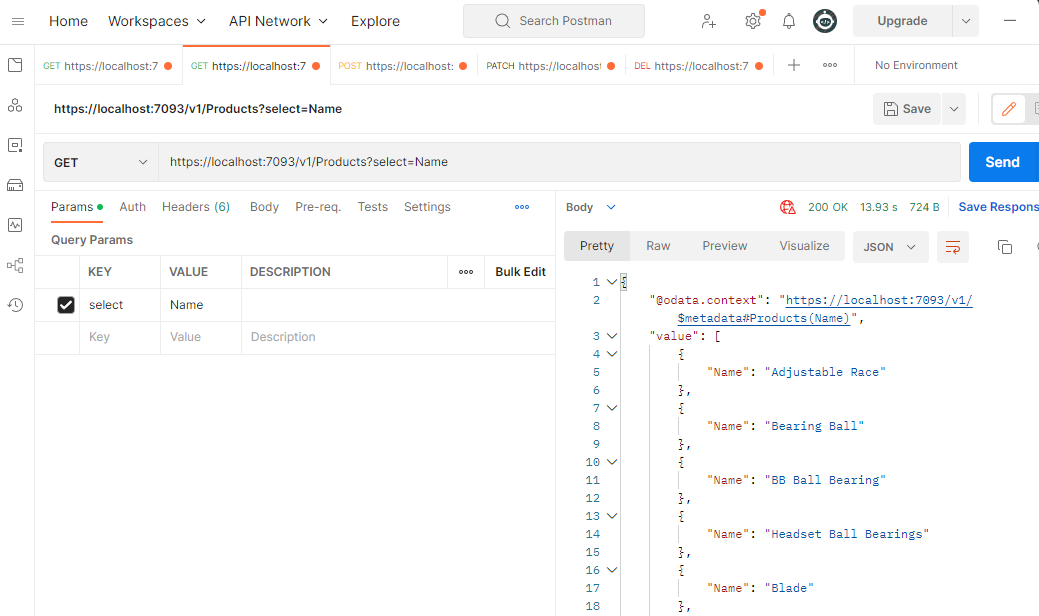Open the response Body dropdown
This screenshot has height=616, width=1039.
591,207
